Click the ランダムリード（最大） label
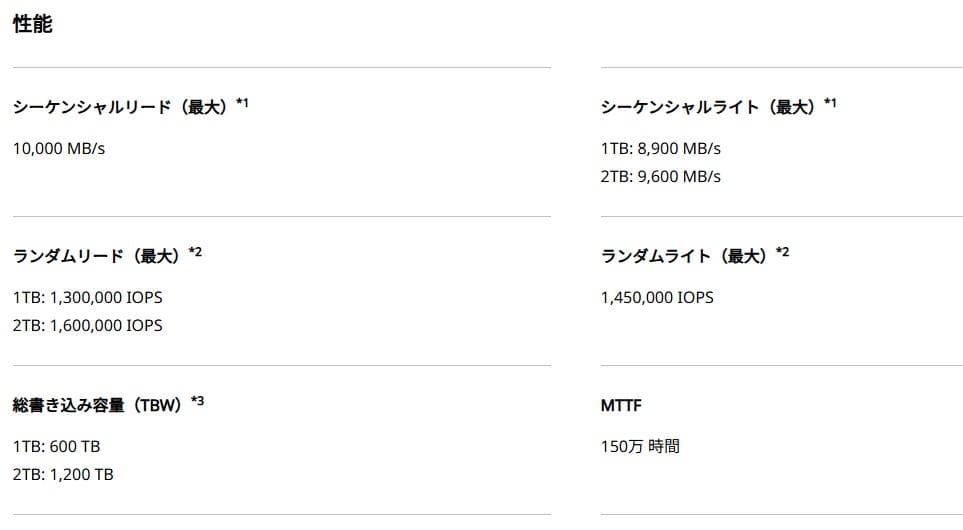Image resolution: width=963 pixels, height=530 pixels. [x=97, y=256]
